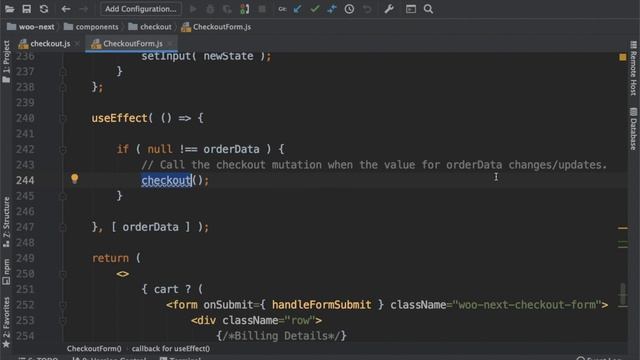This screenshot has height=360, width=640.
Task: Open the Z: Structure tool window
Action: 6,222
